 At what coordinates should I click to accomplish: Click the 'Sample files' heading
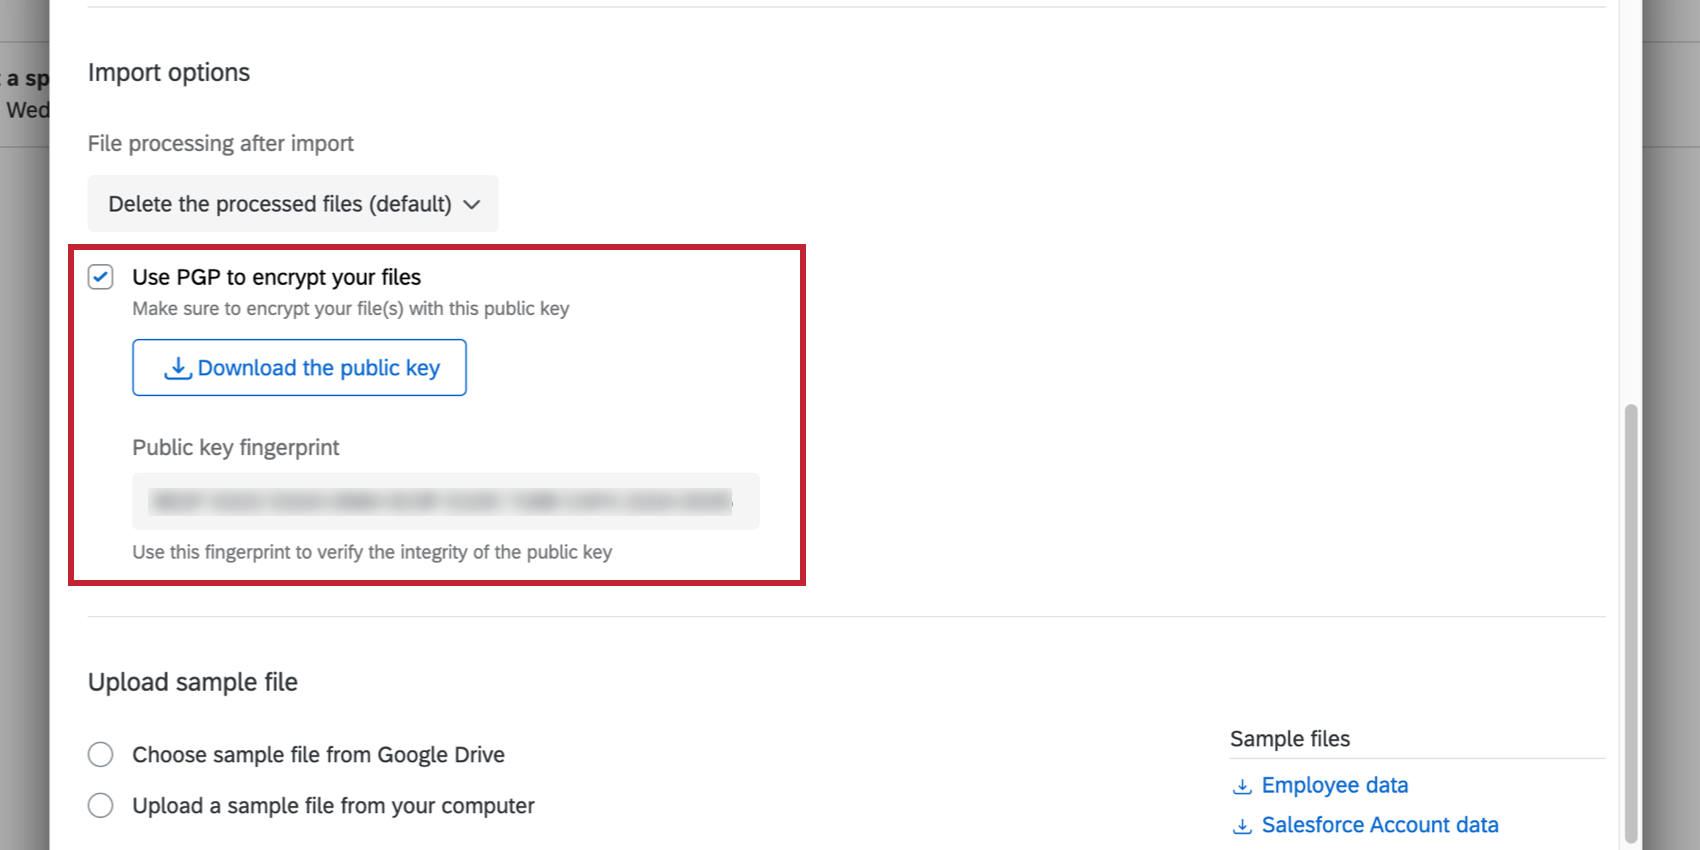(x=1290, y=739)
